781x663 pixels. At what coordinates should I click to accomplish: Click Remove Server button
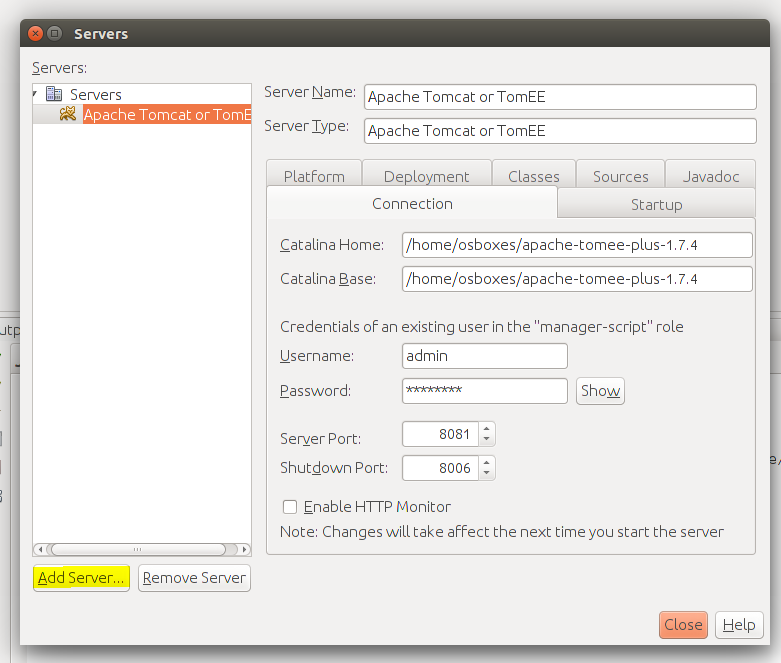pyautogui.click(x=194, y=578)
